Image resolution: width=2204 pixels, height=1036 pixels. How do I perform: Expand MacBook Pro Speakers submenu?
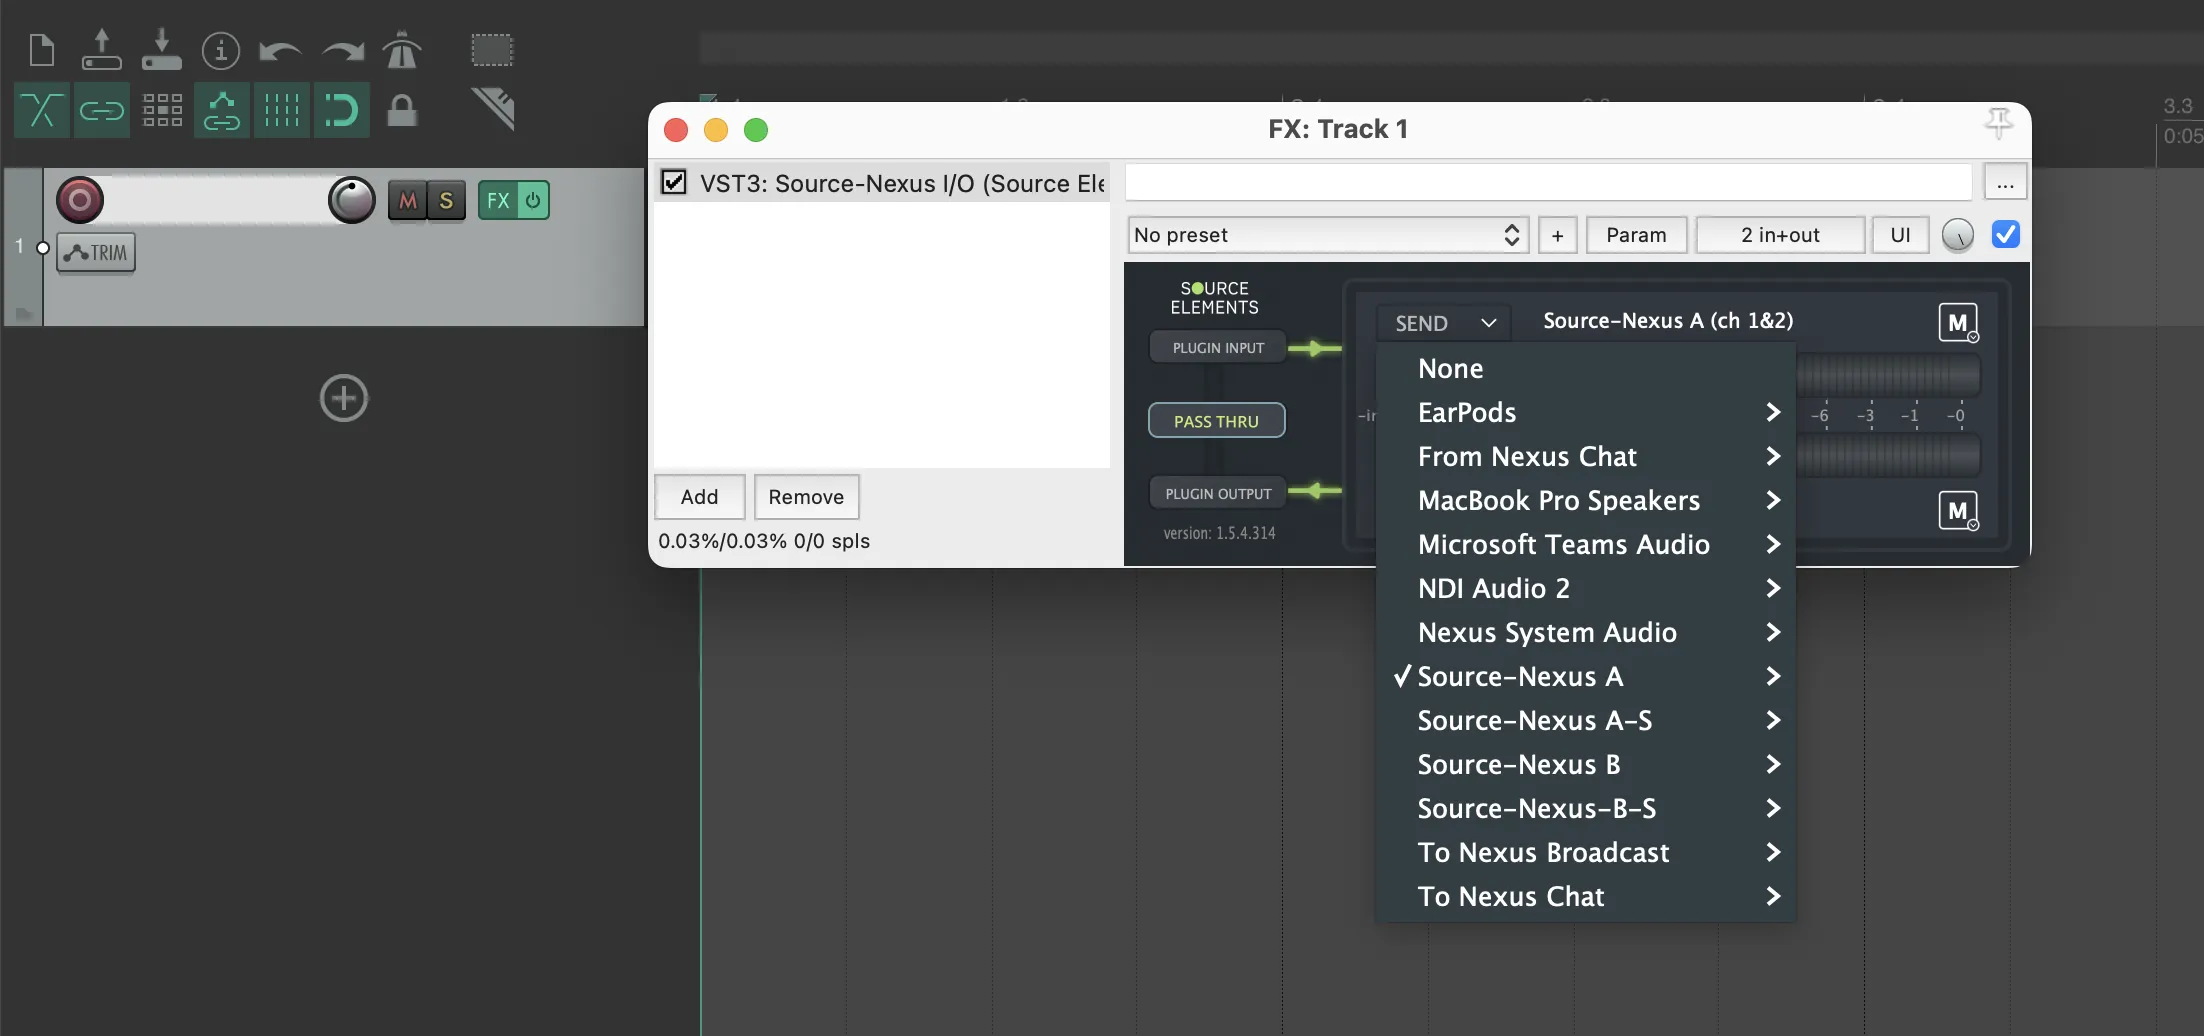click(x=1586, y=500)
